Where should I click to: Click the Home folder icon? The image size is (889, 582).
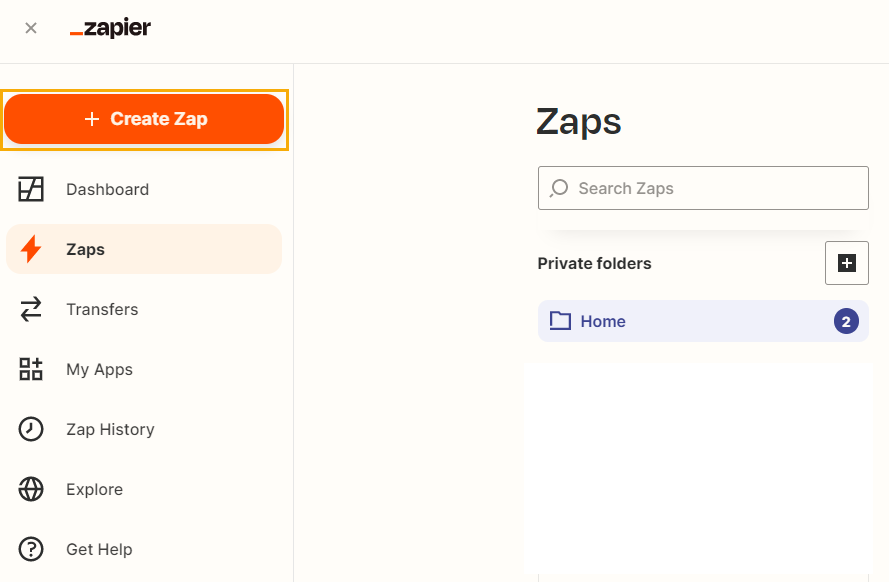coord(560,321)
